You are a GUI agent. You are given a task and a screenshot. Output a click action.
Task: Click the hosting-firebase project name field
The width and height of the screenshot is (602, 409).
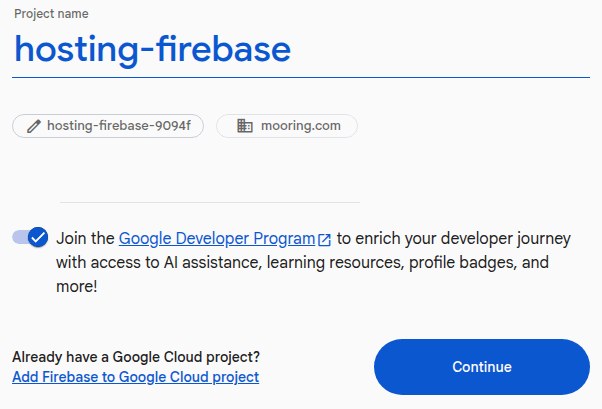[301, 49]
